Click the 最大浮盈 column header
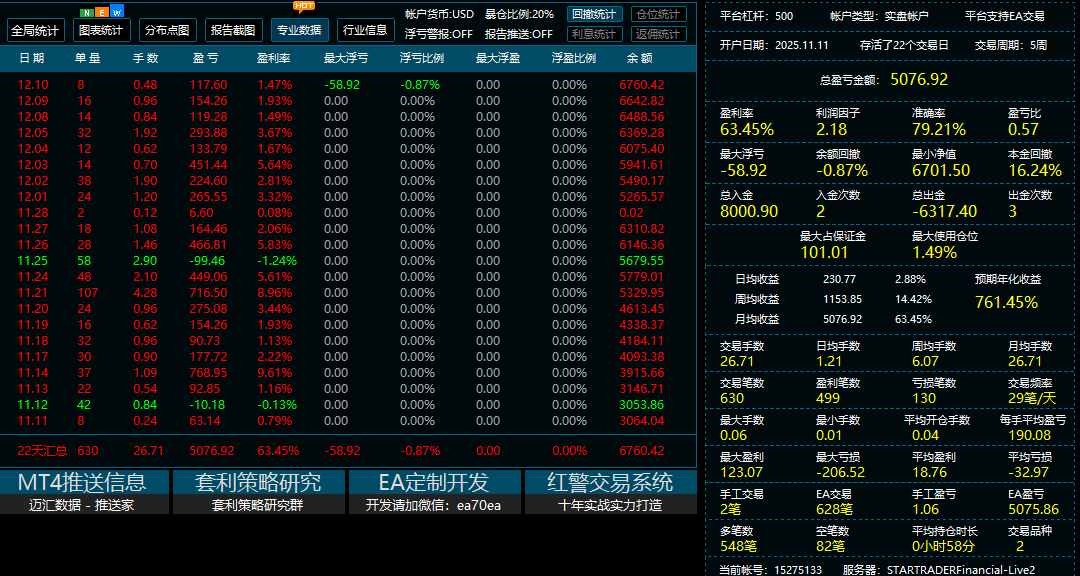Image resolution: width=1080 pixels, height=576 pixels. pyautogui.click(x=498, y=59)
